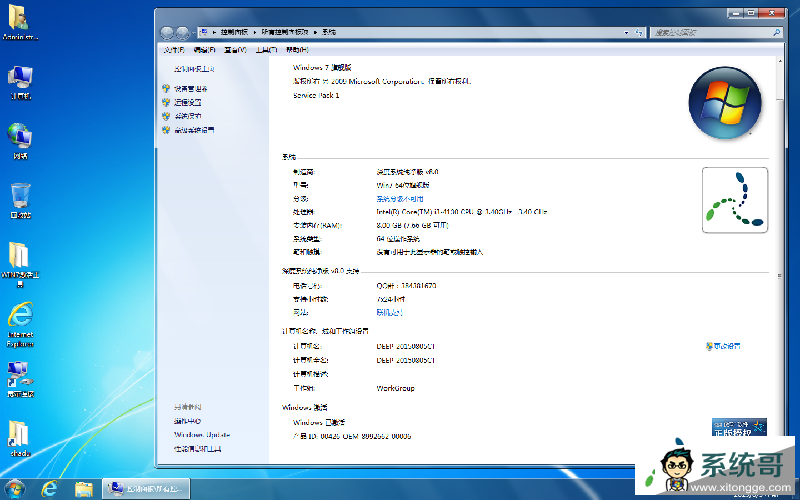Refresh the address bar view
This screenshot has height=500, width=800.
click(639, 32)
